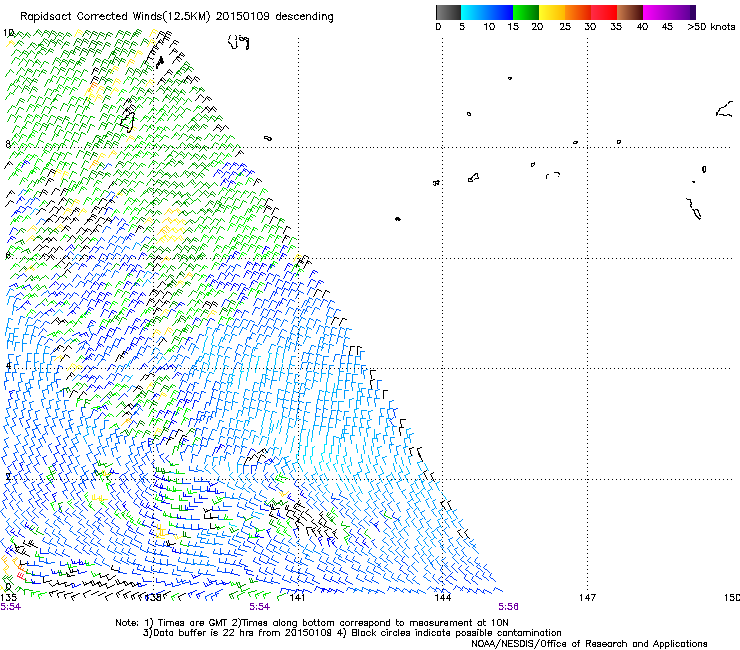Screen dimensions: 740x650
Task: Click the legend tick label '40'
Action: click(x=642, y=27)
